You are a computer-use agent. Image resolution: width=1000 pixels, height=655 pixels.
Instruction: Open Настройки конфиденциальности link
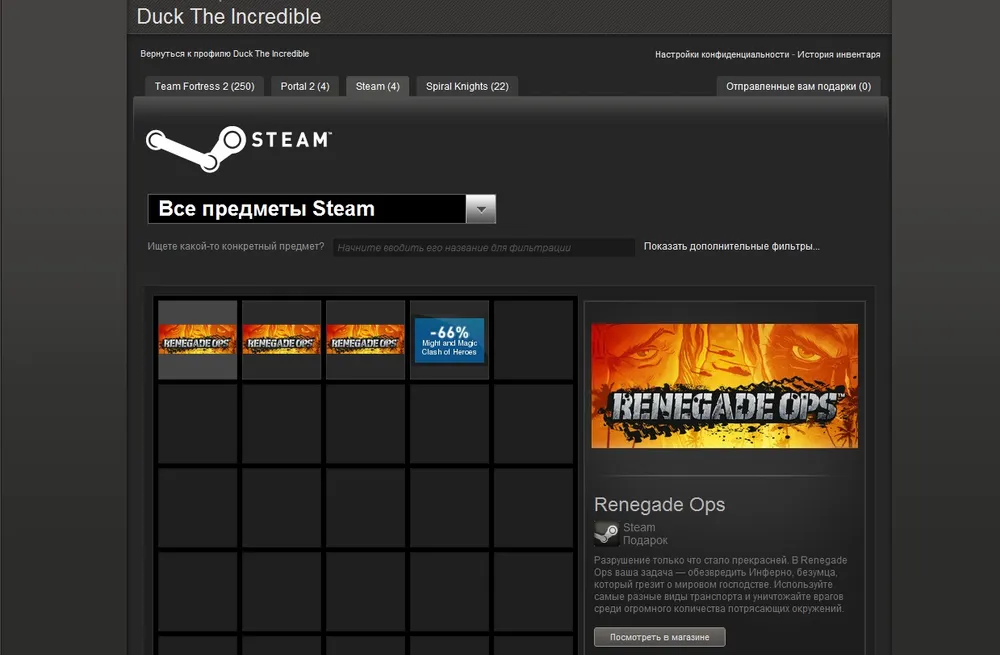[722, 54]
